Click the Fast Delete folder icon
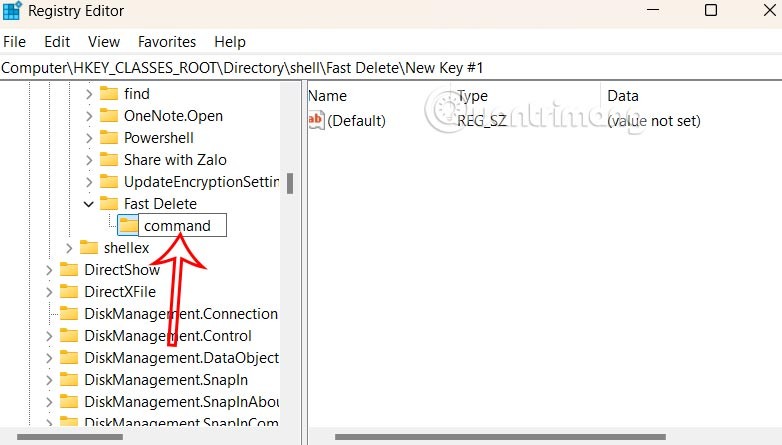This screenshot has height=445, width=782. coord(109,203)
